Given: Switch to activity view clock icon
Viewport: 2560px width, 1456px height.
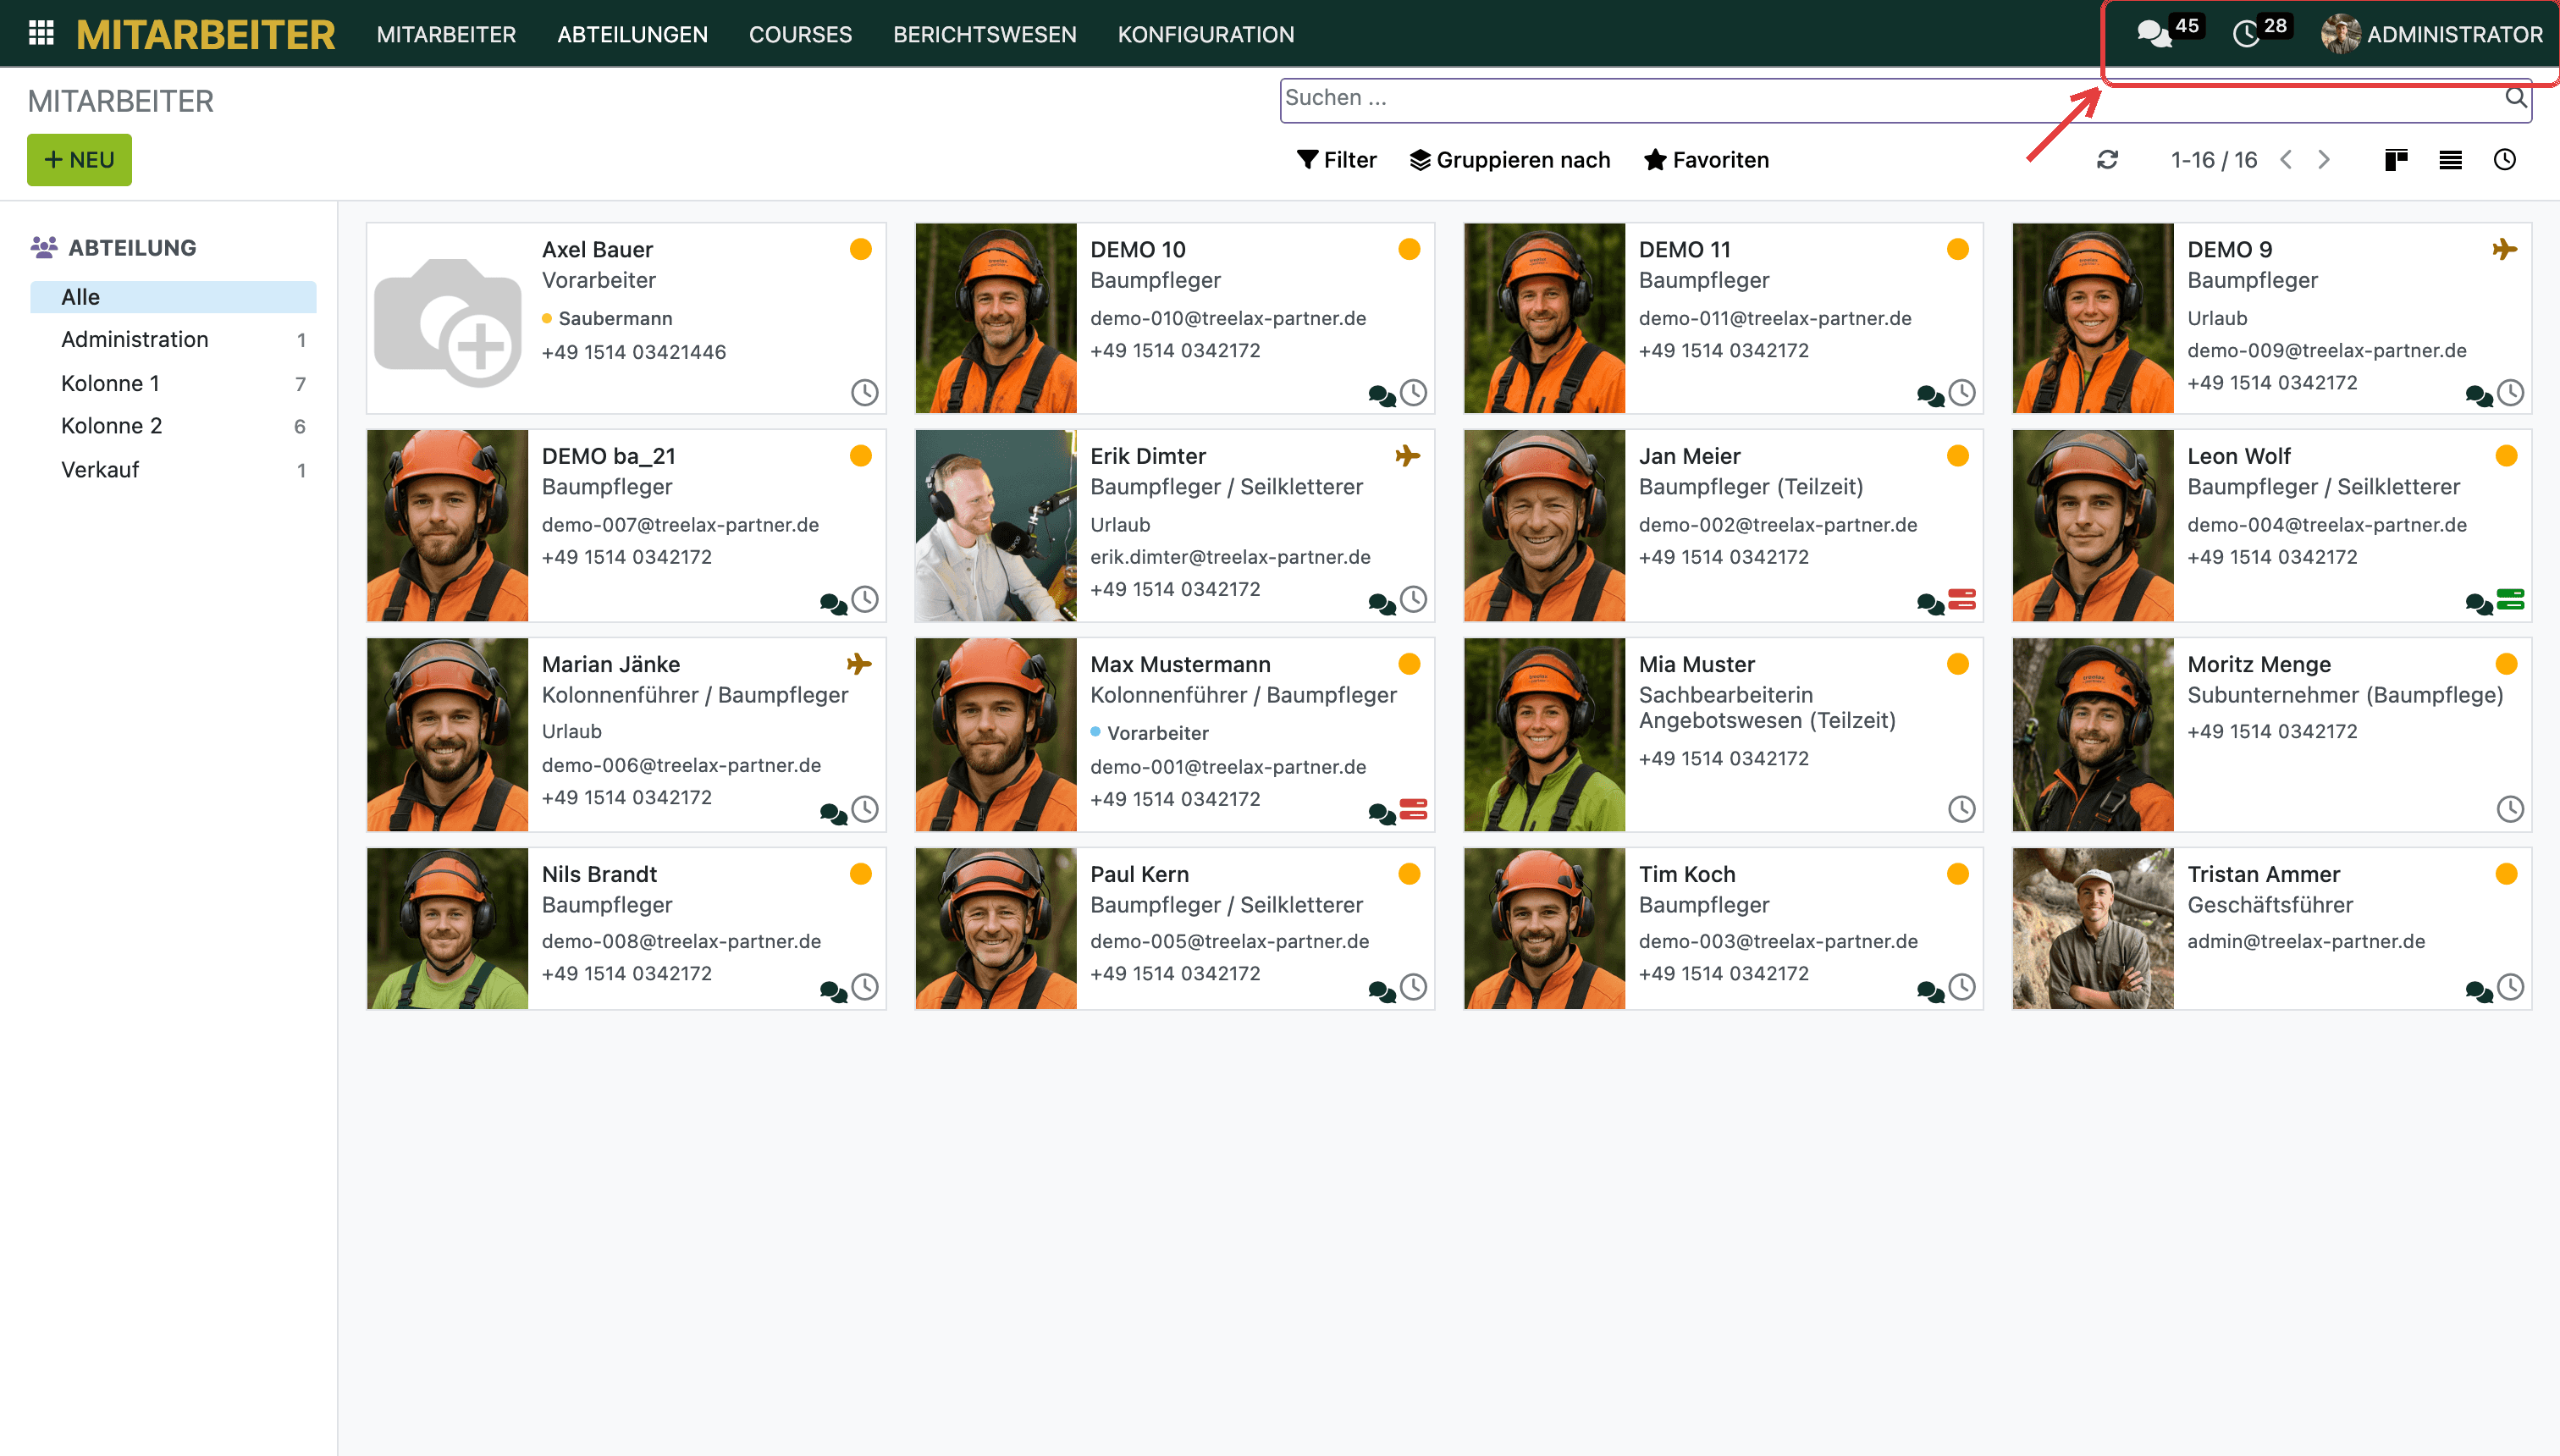Looking at the screenshot, I should (2504, 160).
